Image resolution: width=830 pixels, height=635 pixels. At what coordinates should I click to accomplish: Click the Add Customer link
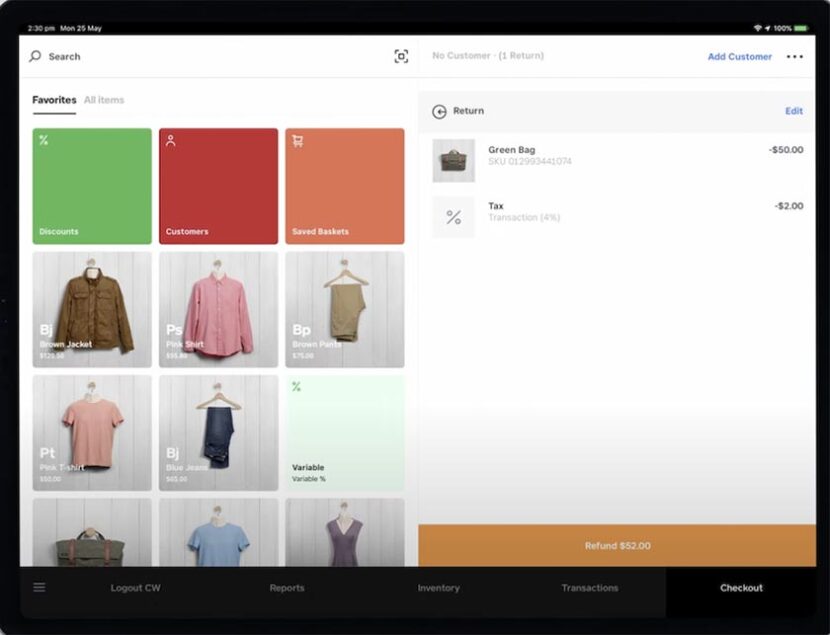click(x=739, y=57)
